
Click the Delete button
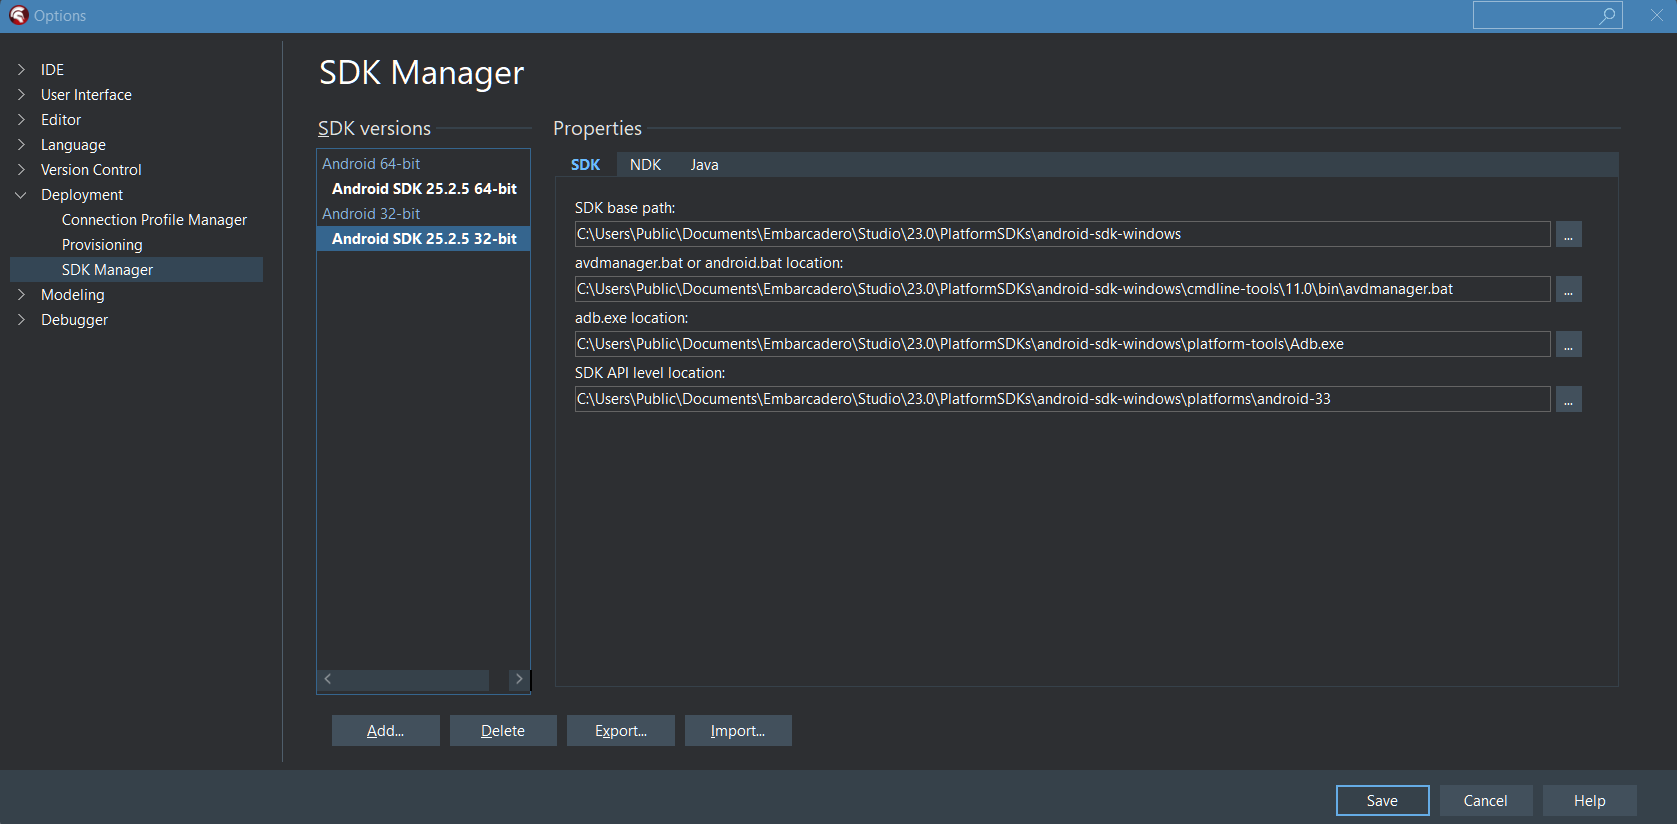click(503, 731)
